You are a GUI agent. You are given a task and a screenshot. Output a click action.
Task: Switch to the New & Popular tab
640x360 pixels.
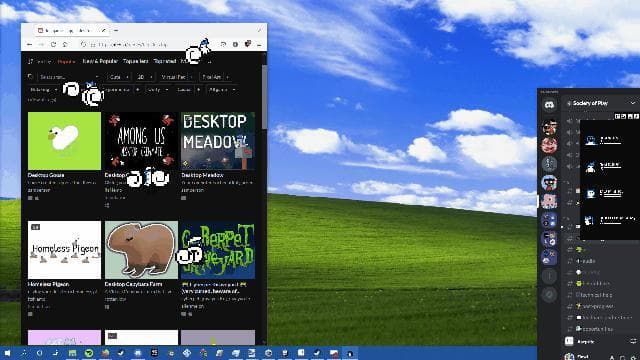(x=100, y=61)
